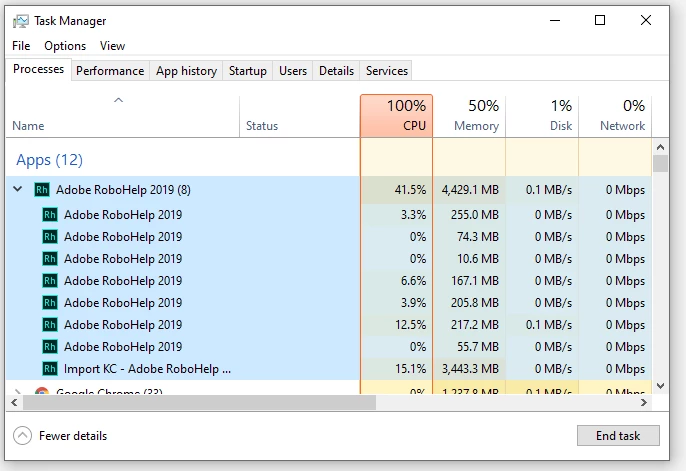The image size is (686, 471).
Task: Sort by the Status column header
Action: [300, 117]
